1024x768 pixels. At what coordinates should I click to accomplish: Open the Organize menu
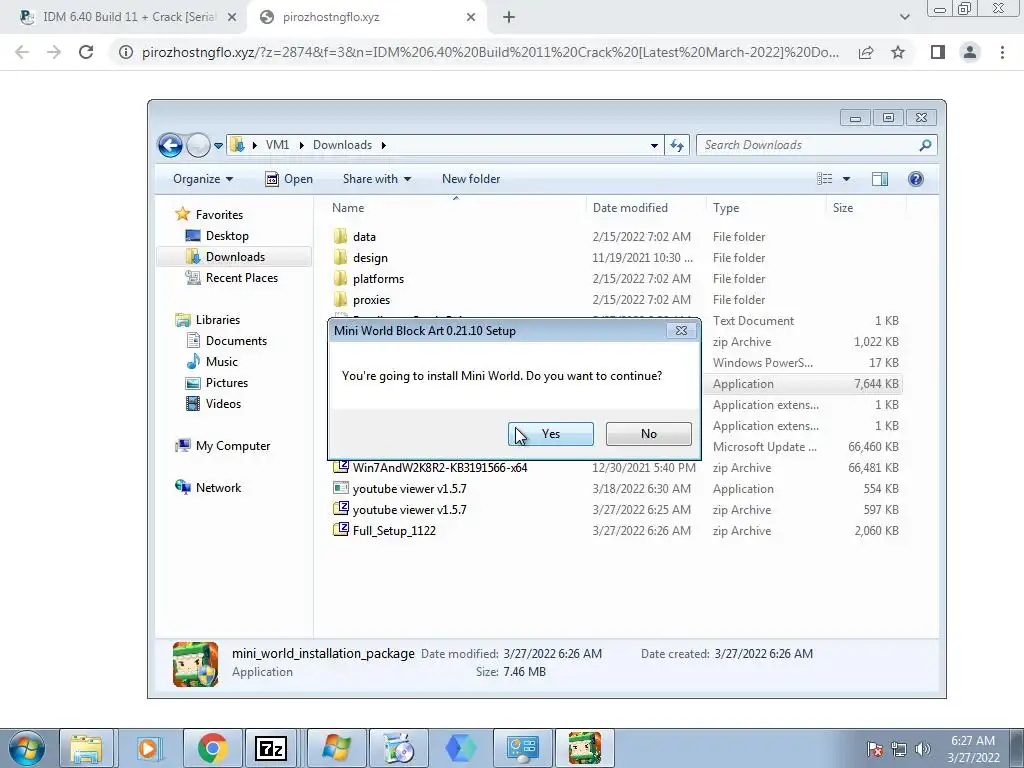[x=202, y=179]
